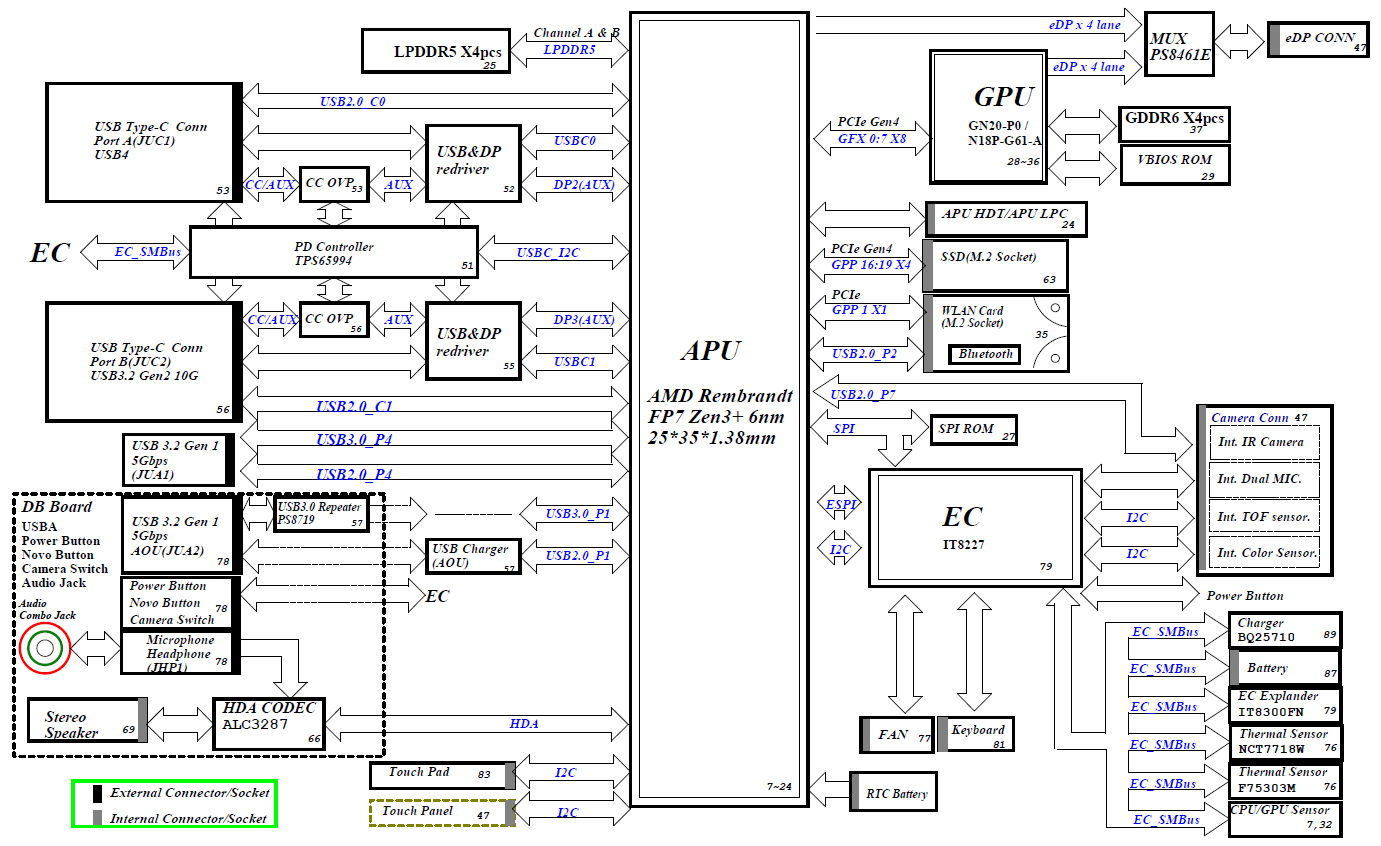1381x846 pixels.
Task: Click the PD Controller TPS65994 block
Action: click(x=333, y=252)
